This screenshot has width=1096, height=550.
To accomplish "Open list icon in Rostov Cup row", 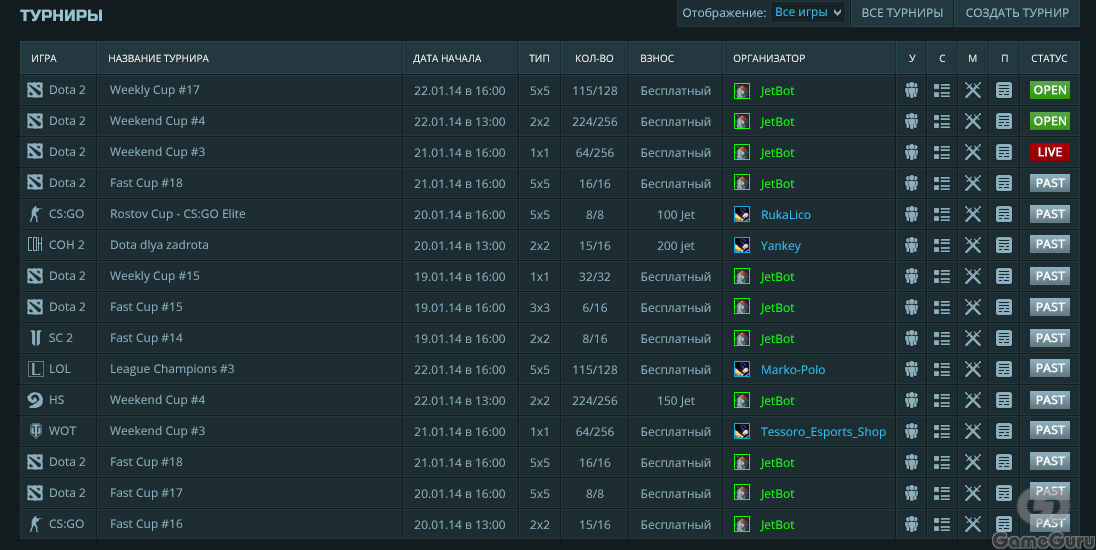I will [942, 214].
